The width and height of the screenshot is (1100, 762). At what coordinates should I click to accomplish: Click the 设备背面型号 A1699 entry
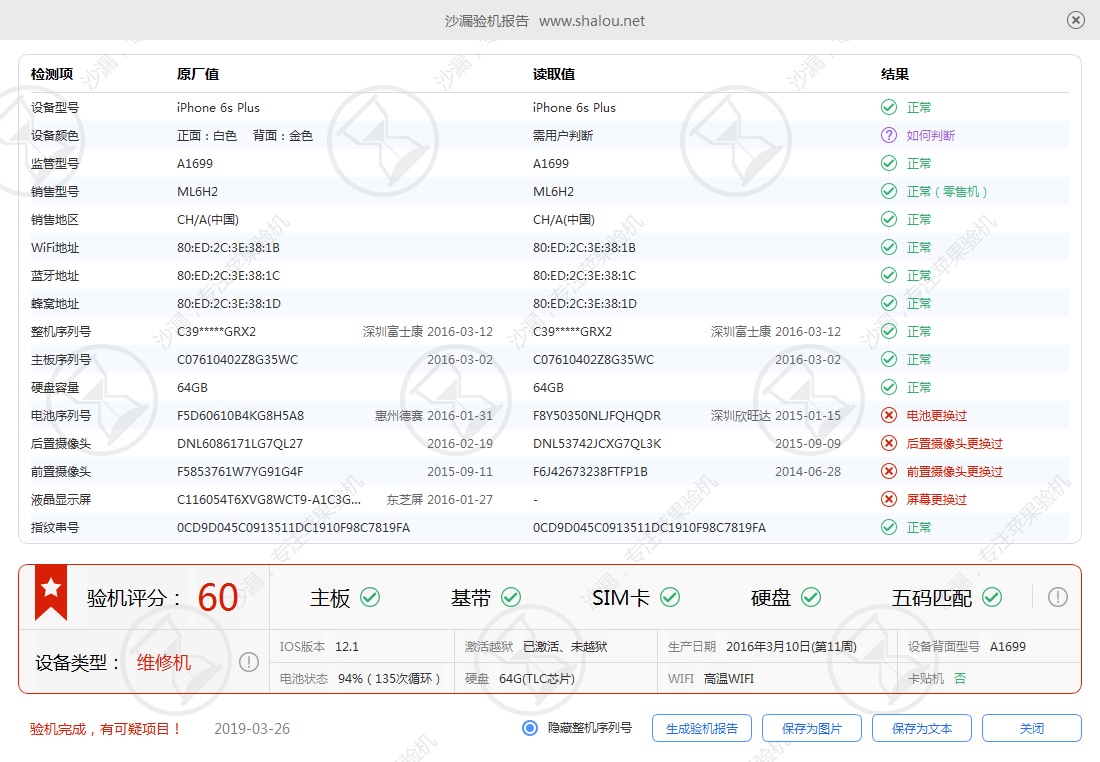pyautogui.click(x=967, y=646)
